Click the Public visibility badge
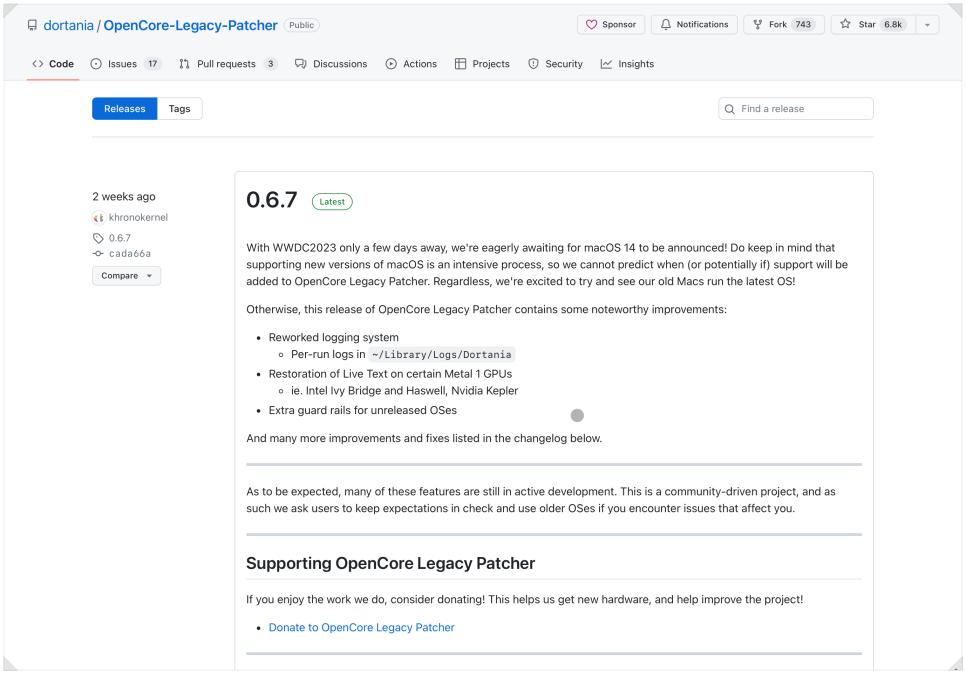Viewport: 966px width, 674px height. [301, 25]
